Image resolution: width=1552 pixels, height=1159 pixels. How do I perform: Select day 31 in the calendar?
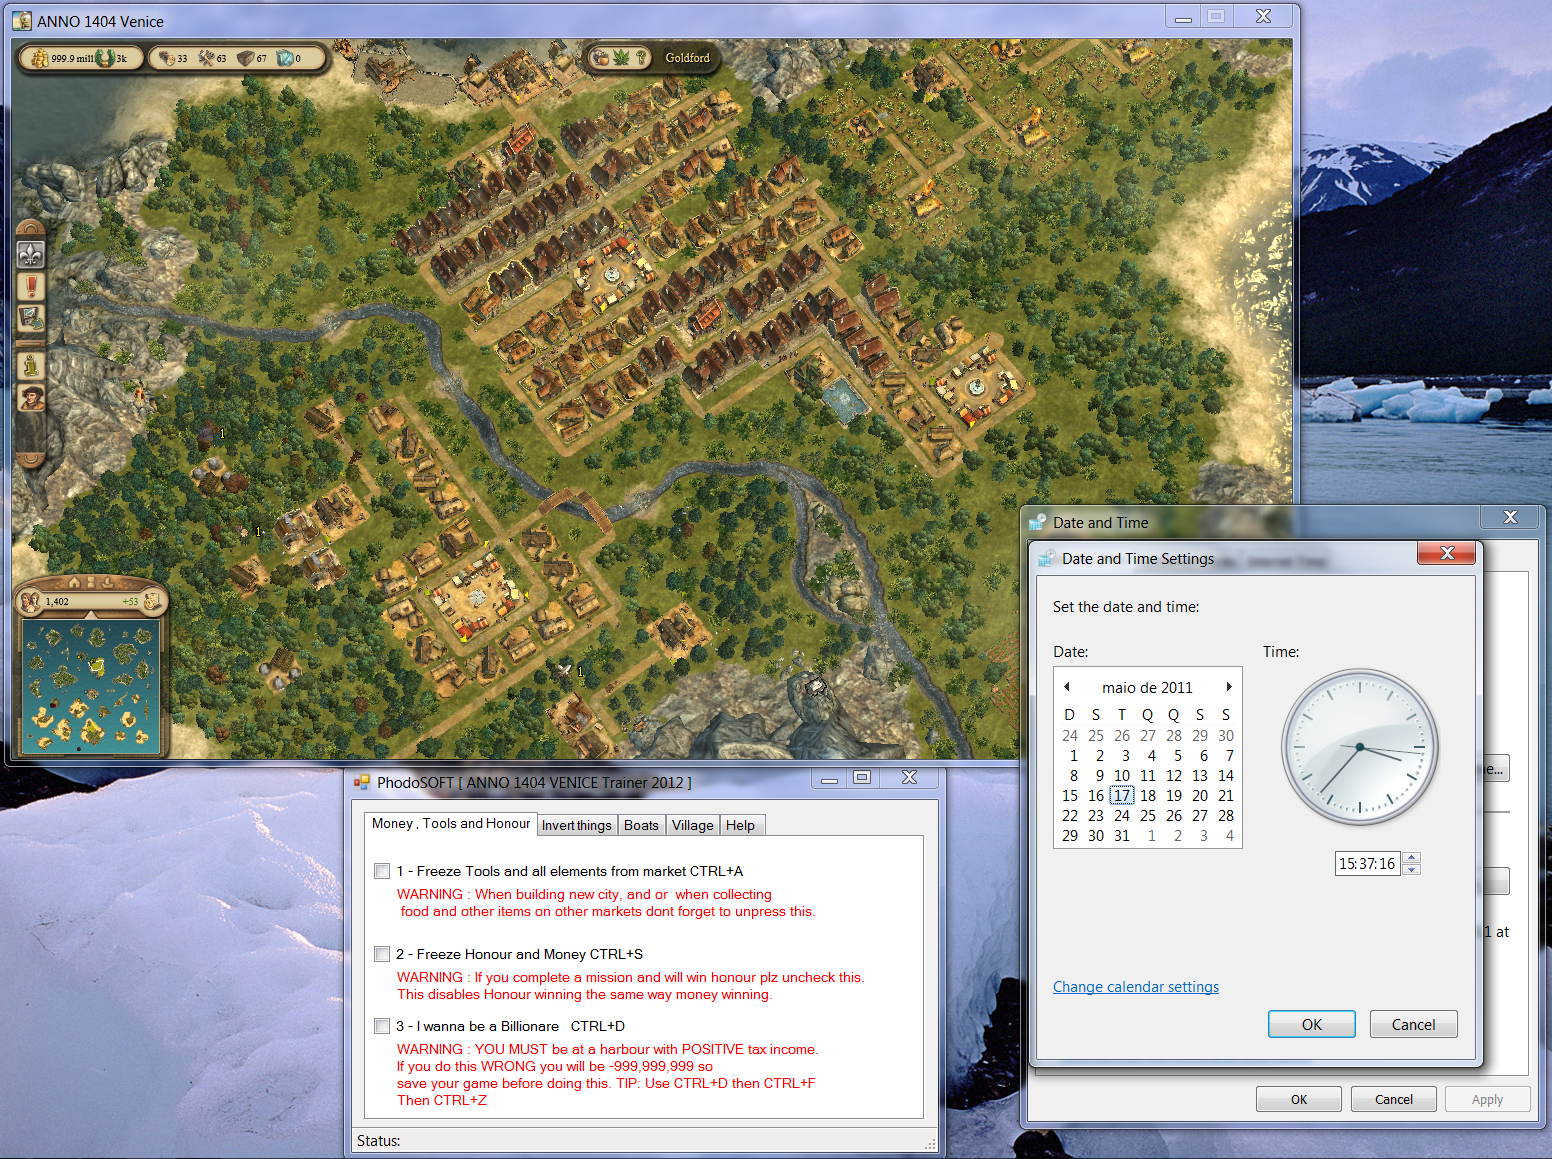pos(1122,836)
